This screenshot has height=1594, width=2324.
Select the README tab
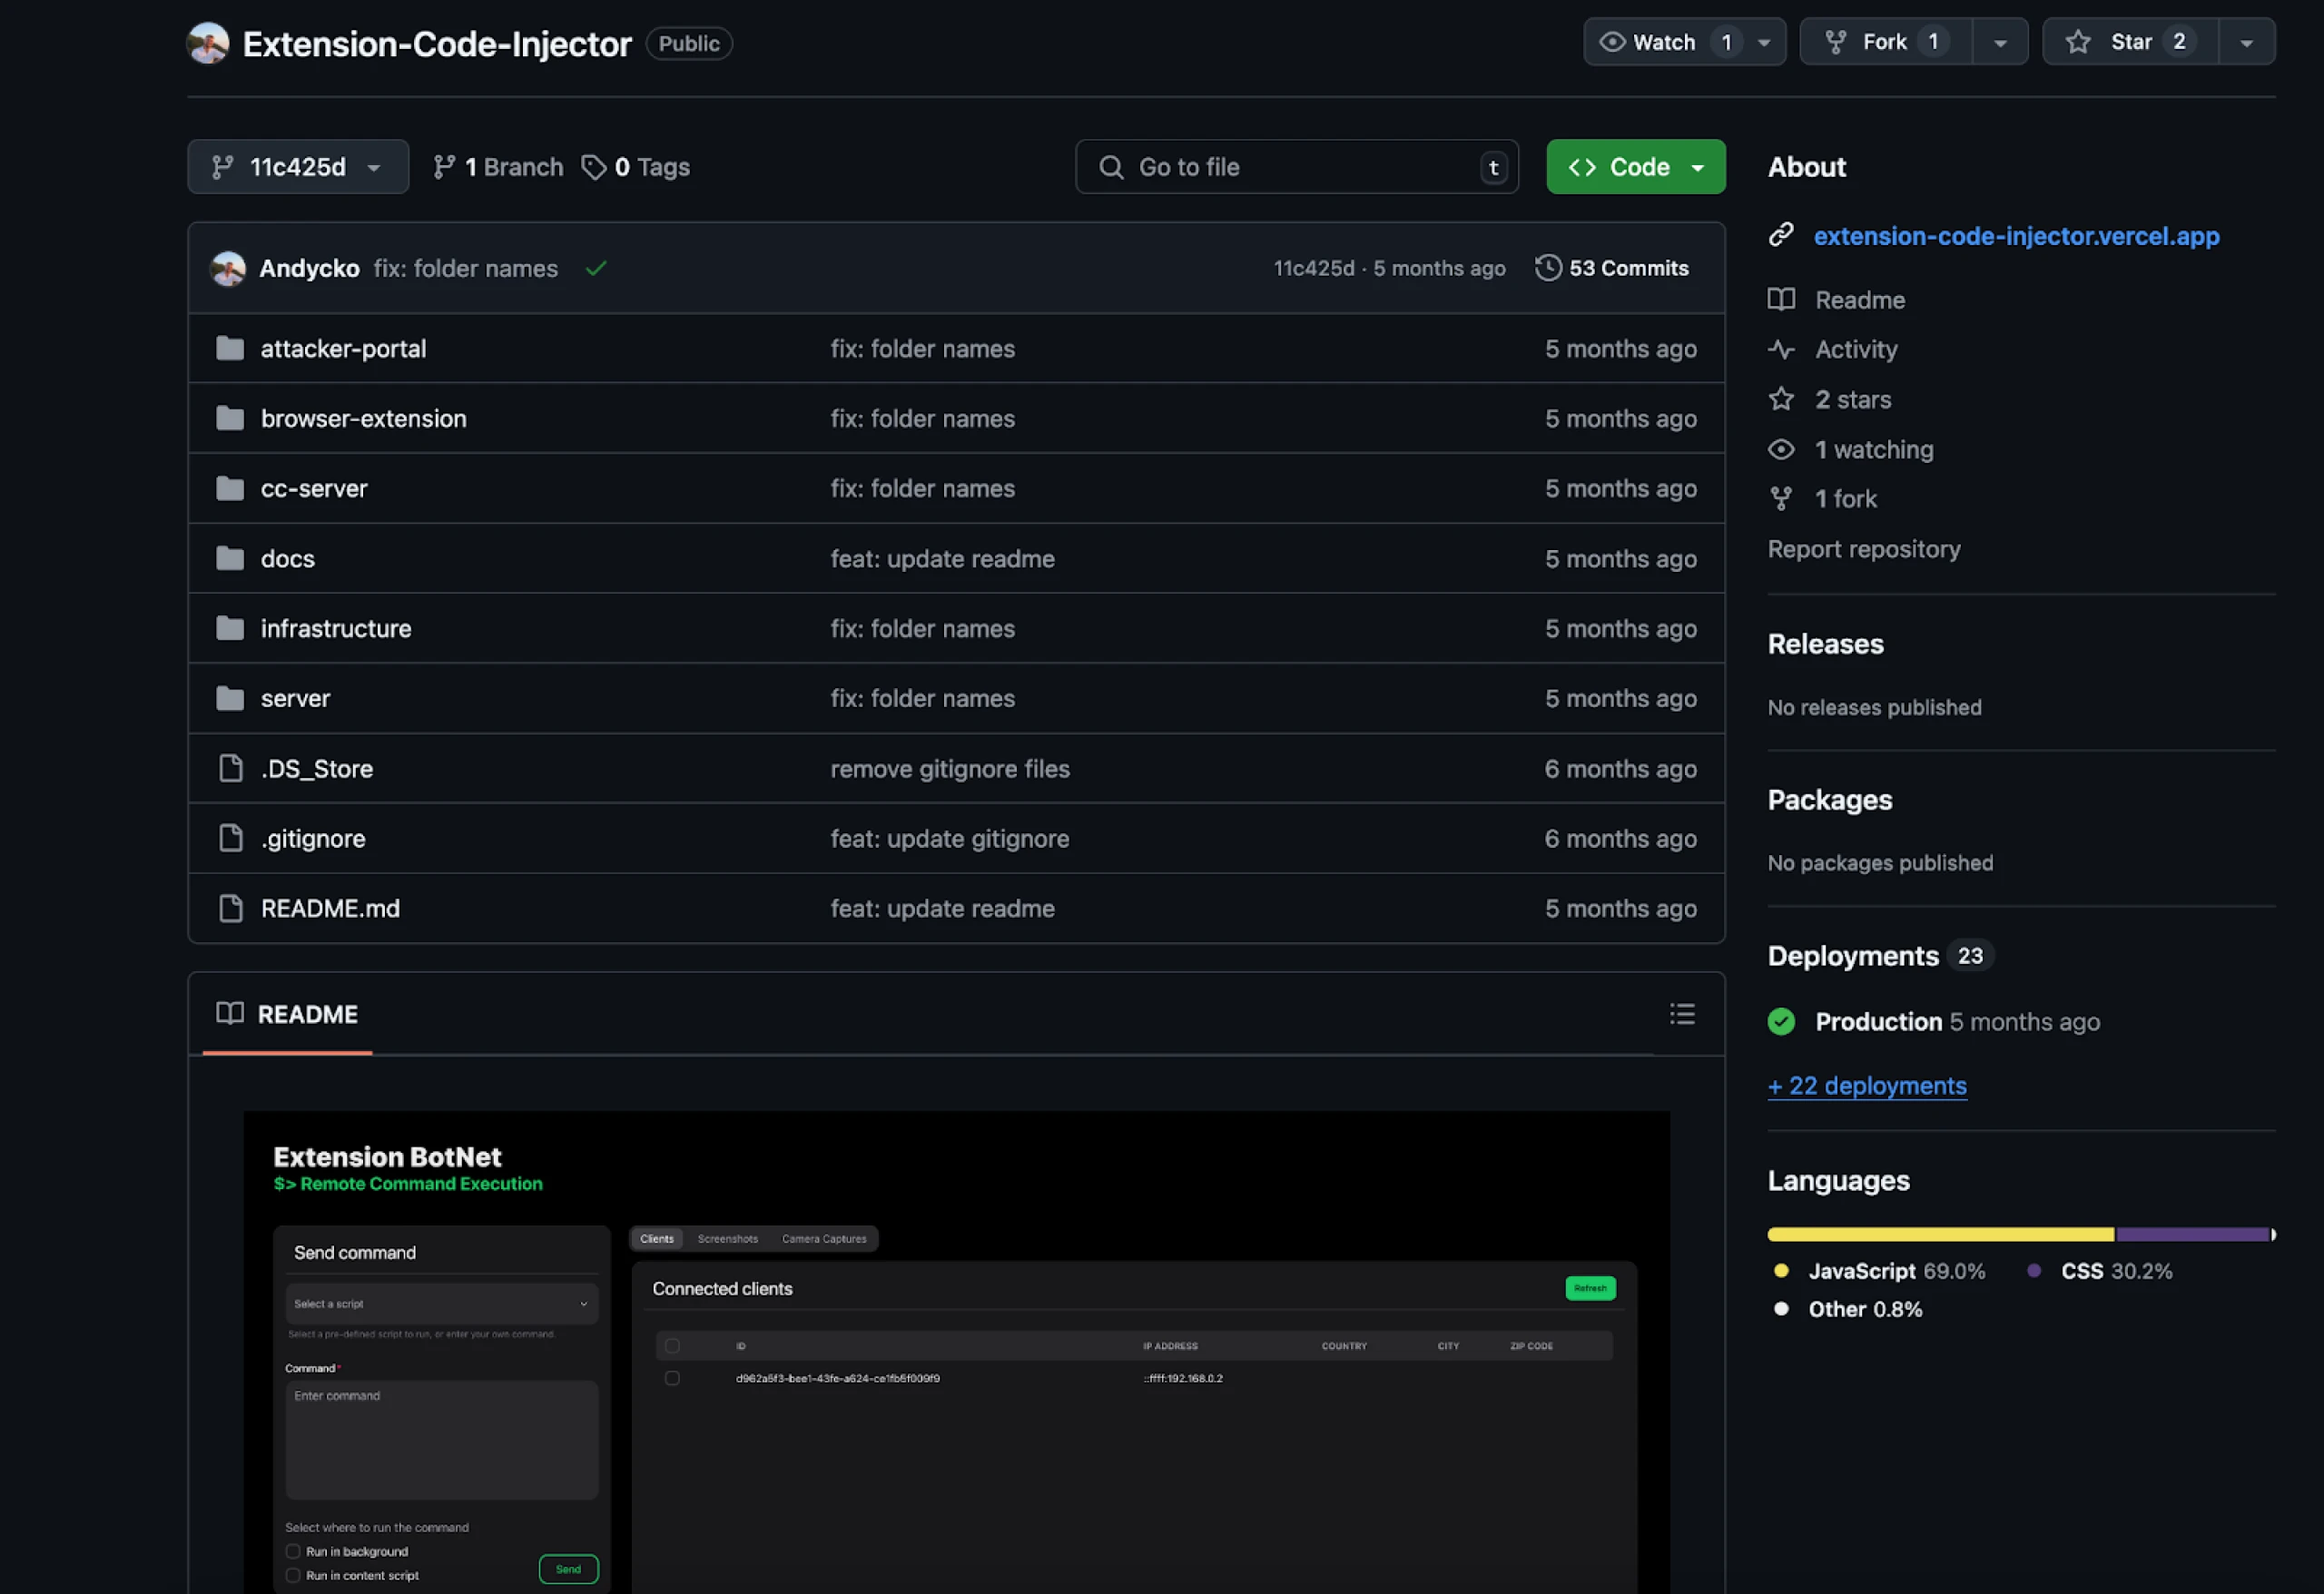point(287,1015)
